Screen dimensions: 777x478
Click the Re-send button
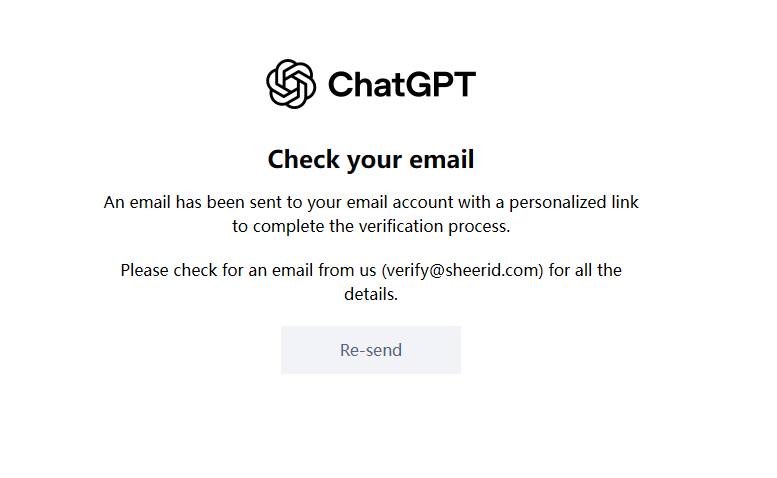click(371, 350)
